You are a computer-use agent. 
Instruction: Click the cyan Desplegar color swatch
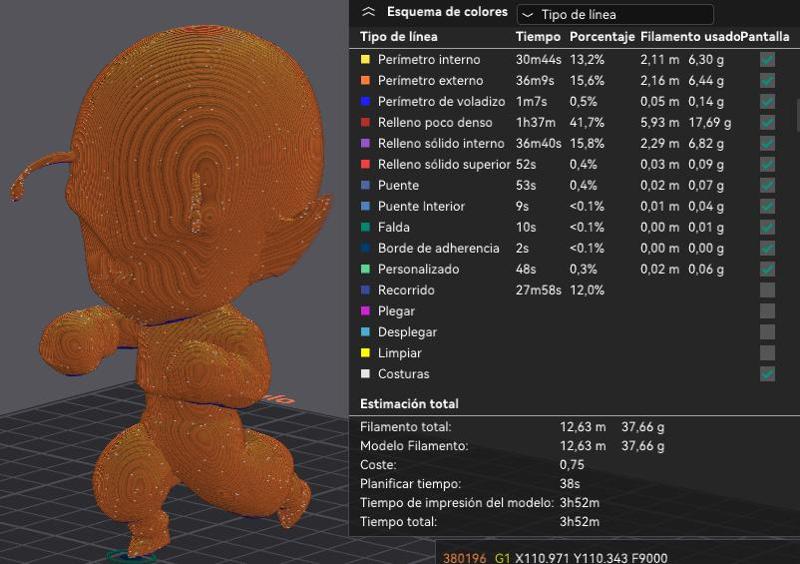[365, 331]
